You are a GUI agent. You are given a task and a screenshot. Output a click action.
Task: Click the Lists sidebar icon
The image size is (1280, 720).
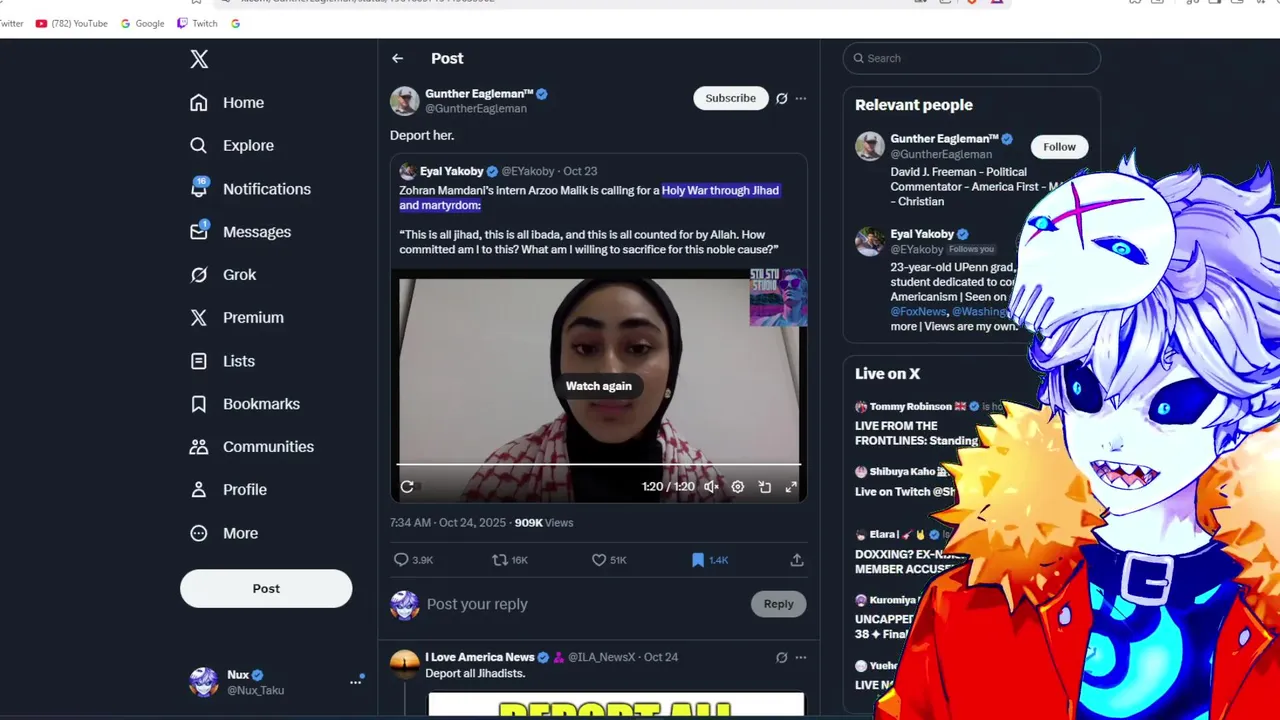[x=199, y=361]
